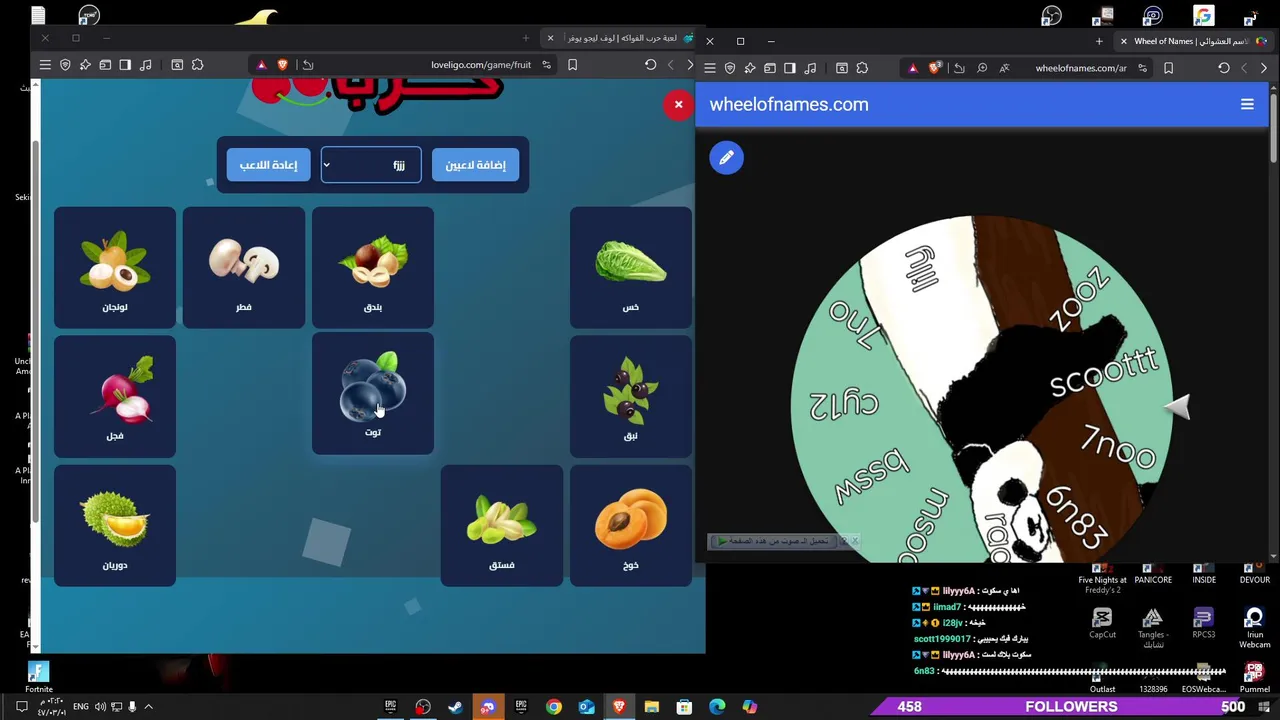Open the extensions puzzle icon in the loveligo window
This screenshot has height=720, width=1280.
coord(197,65)
